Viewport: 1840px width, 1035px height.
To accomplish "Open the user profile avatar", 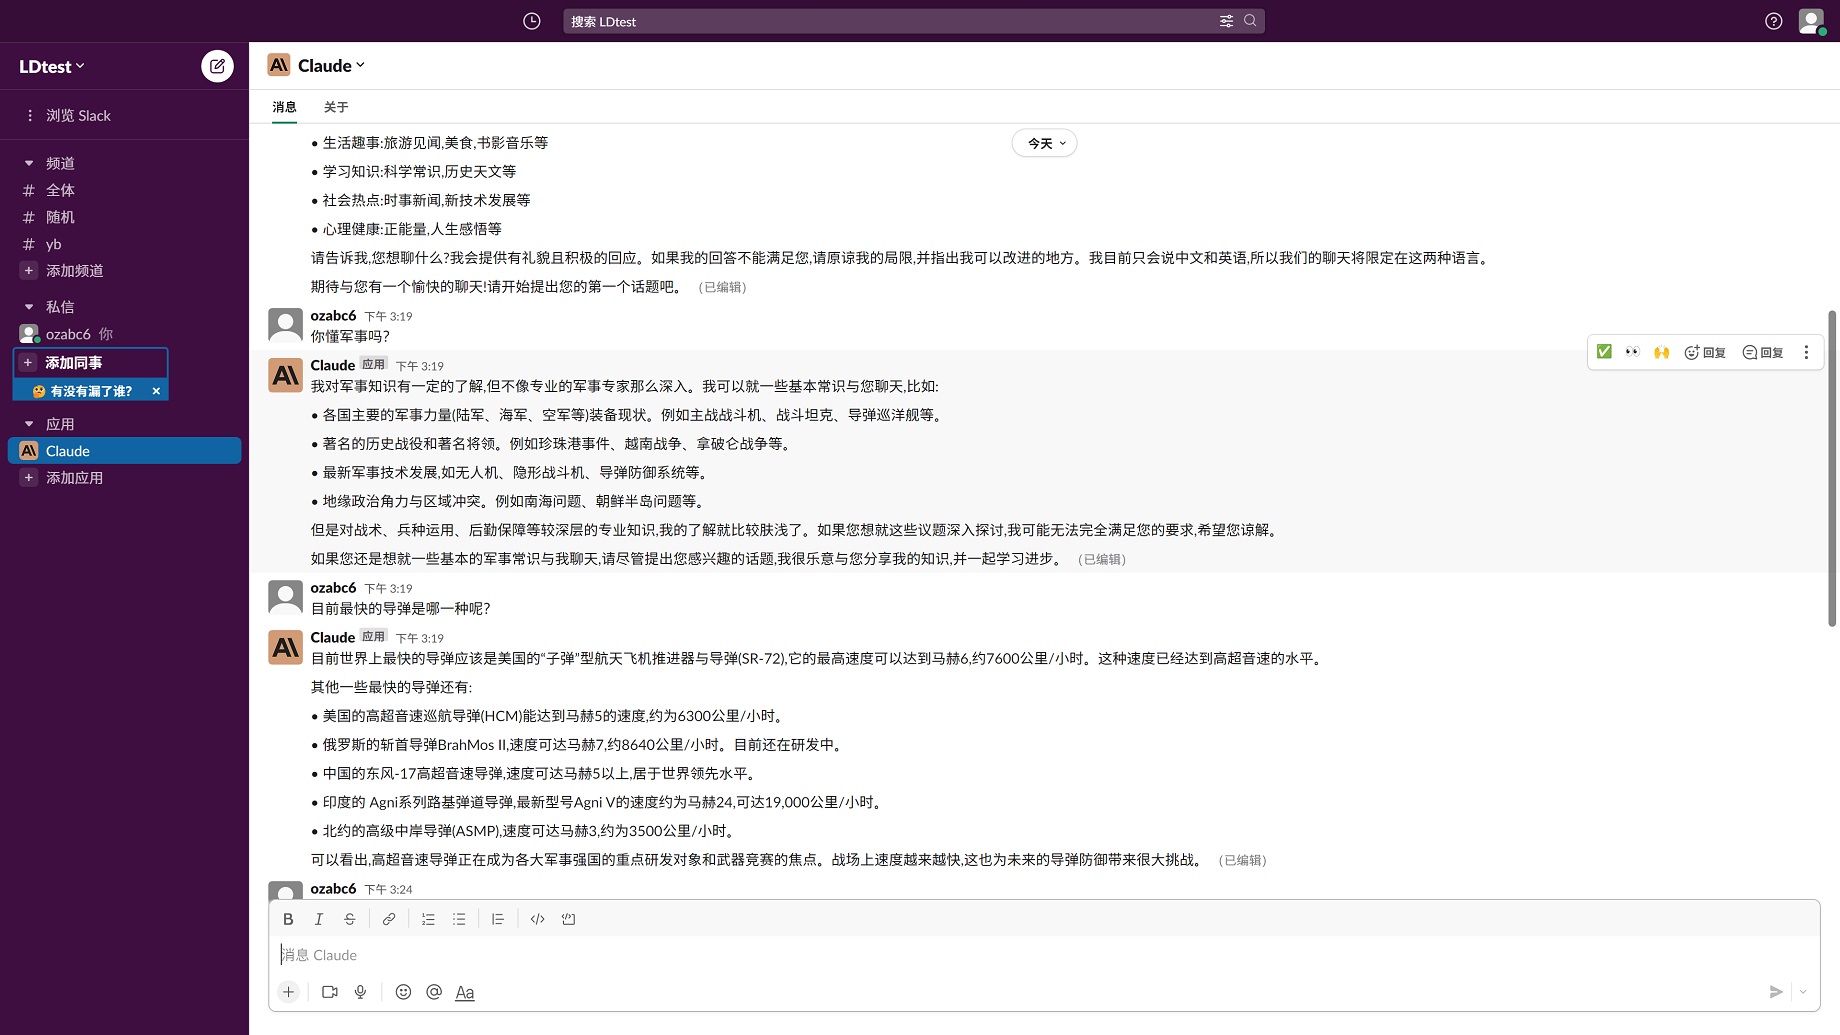I will (x=1811, y=21).
